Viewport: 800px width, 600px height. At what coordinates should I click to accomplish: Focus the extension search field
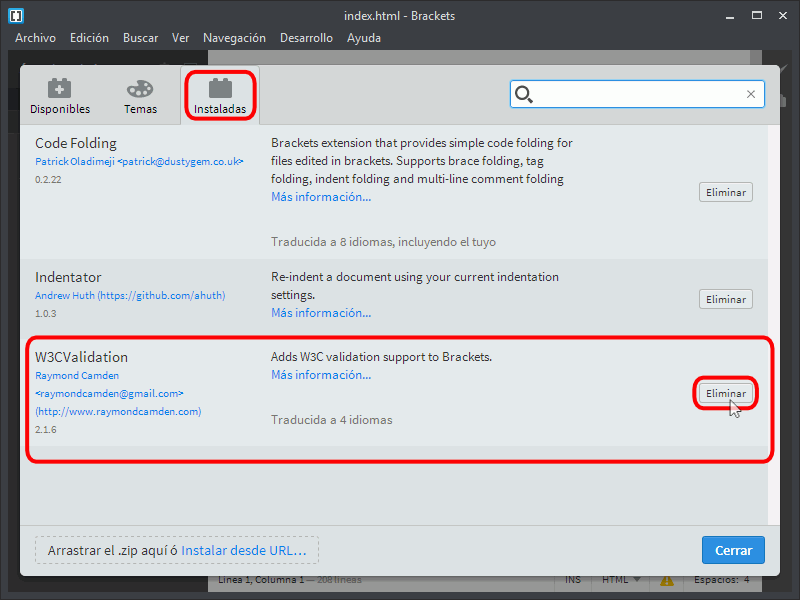click(637, 94)
